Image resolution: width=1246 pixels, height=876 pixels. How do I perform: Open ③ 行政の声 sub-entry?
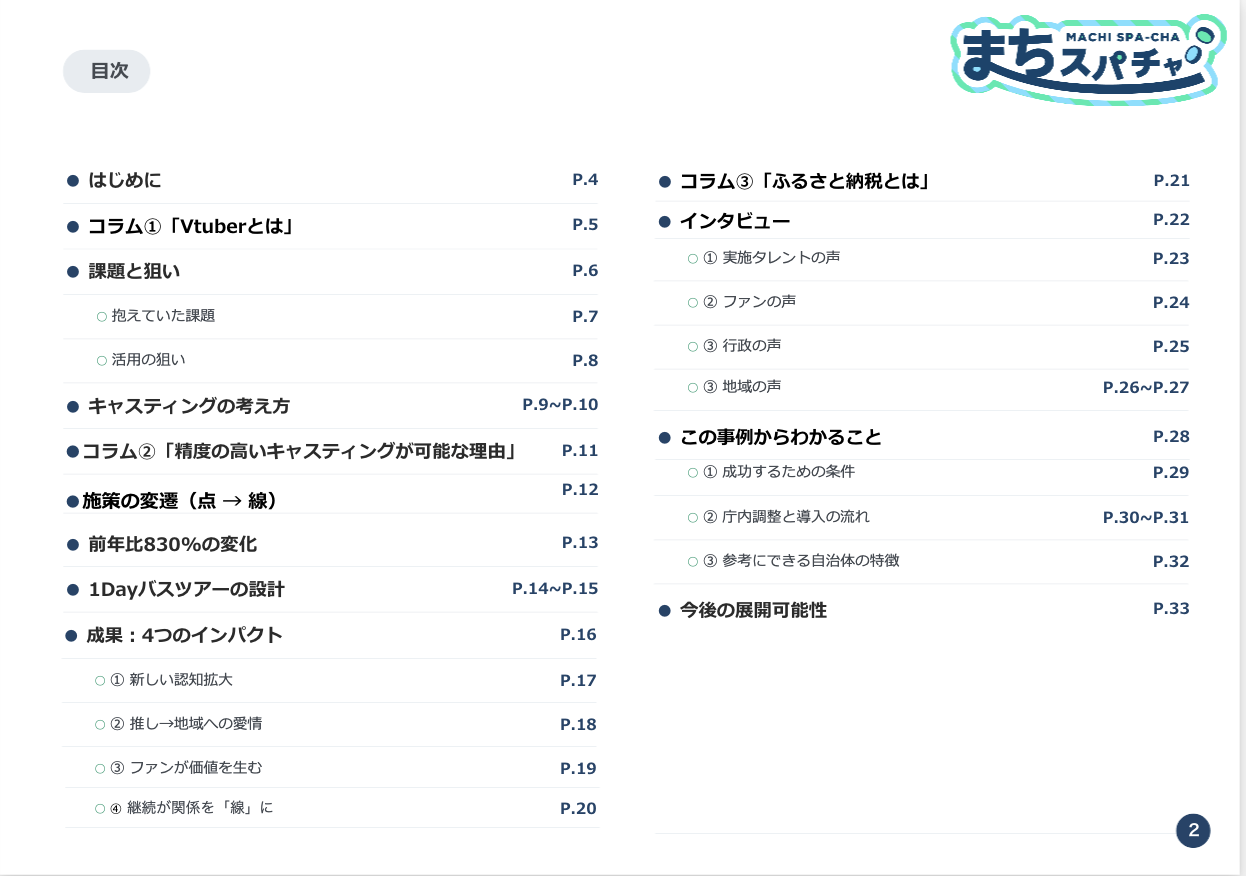click(x=742, y=346)
